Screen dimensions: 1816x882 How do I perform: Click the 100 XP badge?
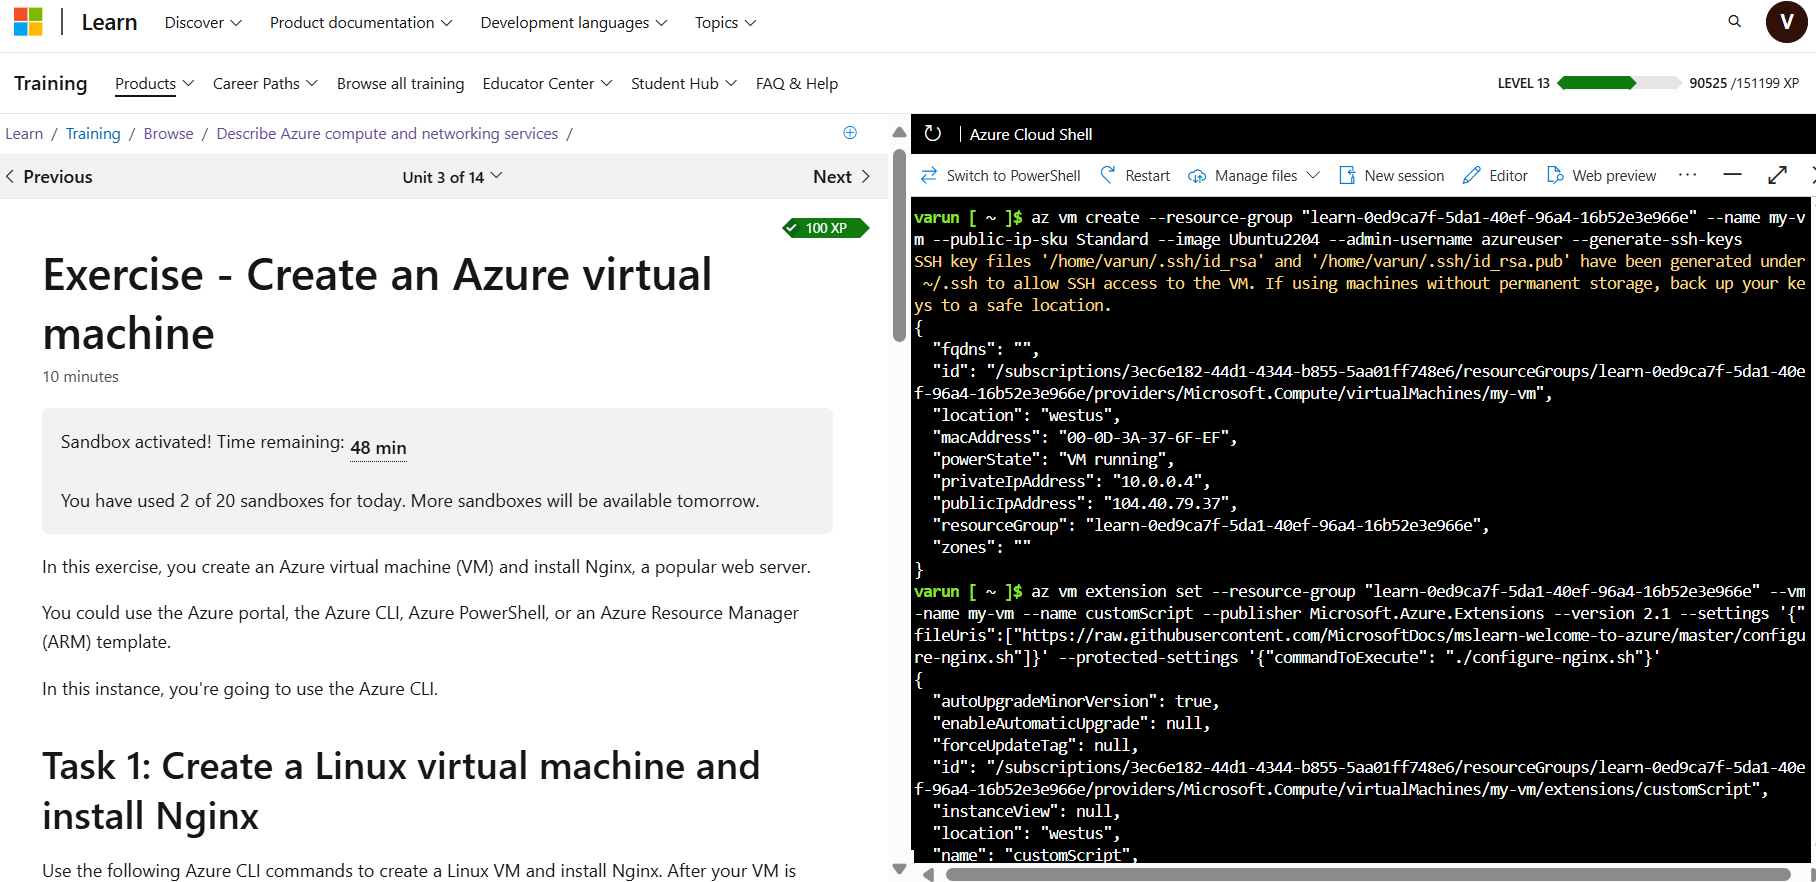click(x=826, y=228)
